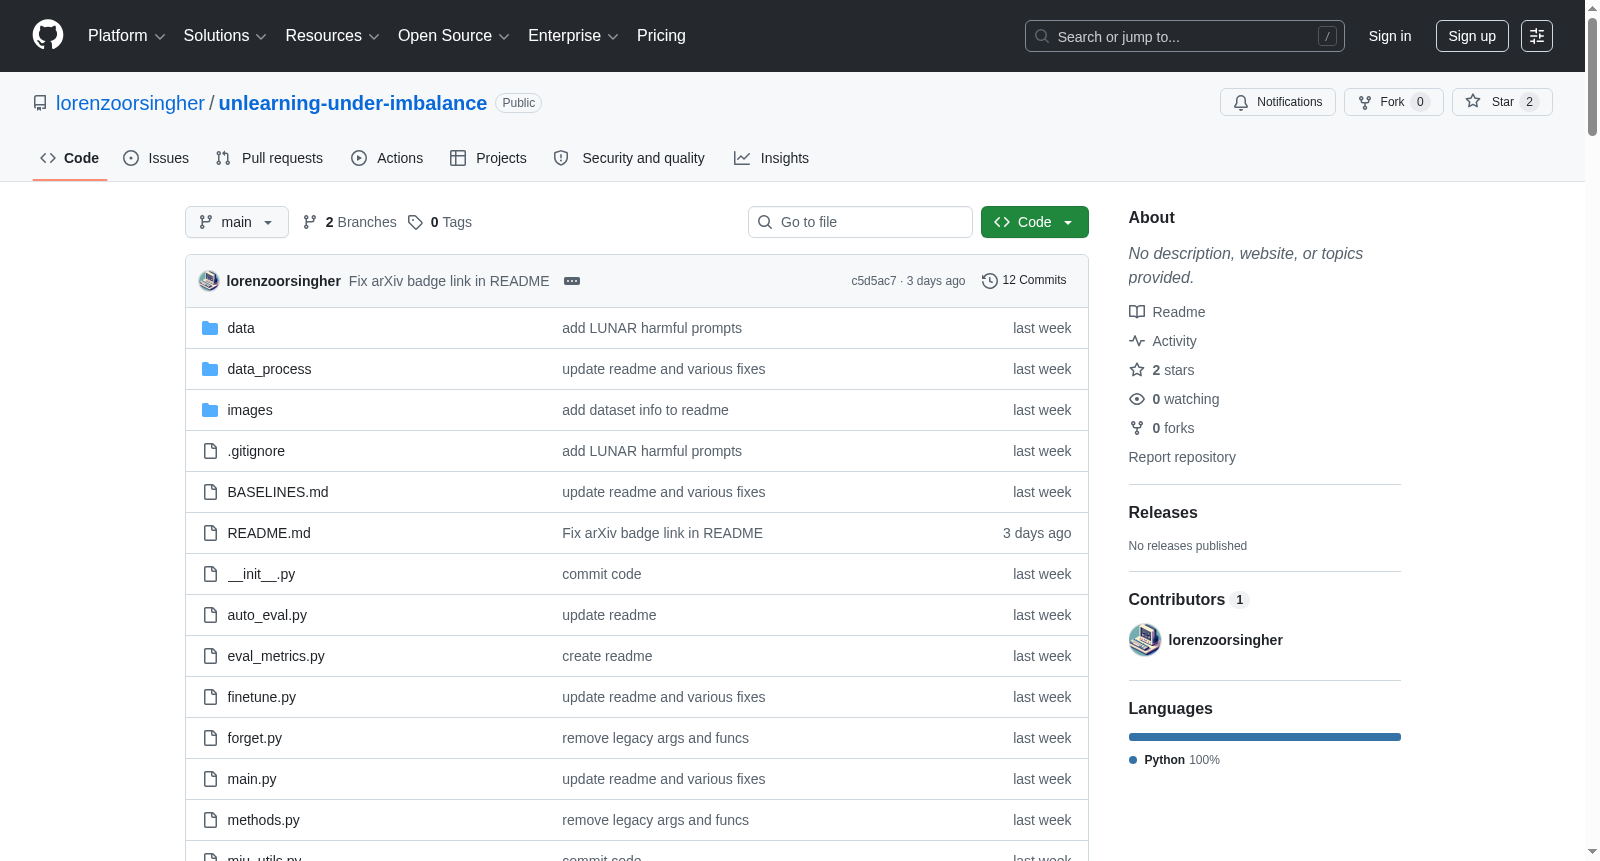1600x861 pixels.
Task: Click the tag icon beside Tags
Action: [416, 222]
